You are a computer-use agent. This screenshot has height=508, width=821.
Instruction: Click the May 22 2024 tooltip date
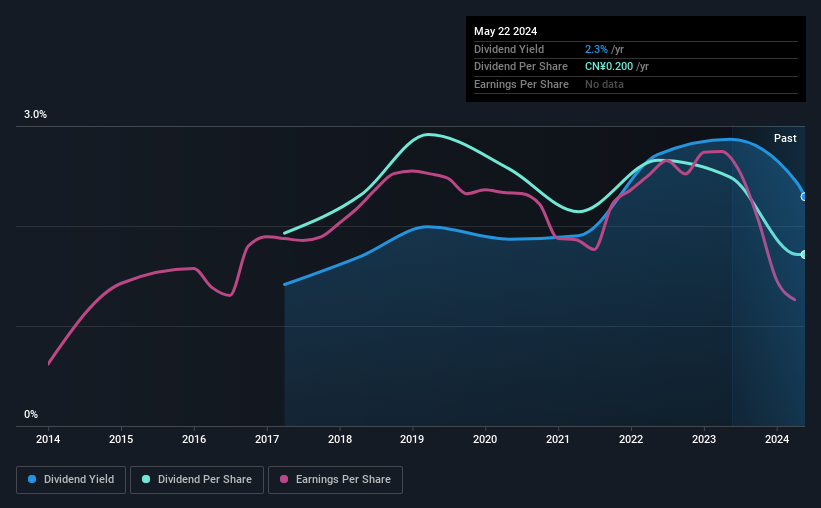pyautogui.click(x=505, y=31)
